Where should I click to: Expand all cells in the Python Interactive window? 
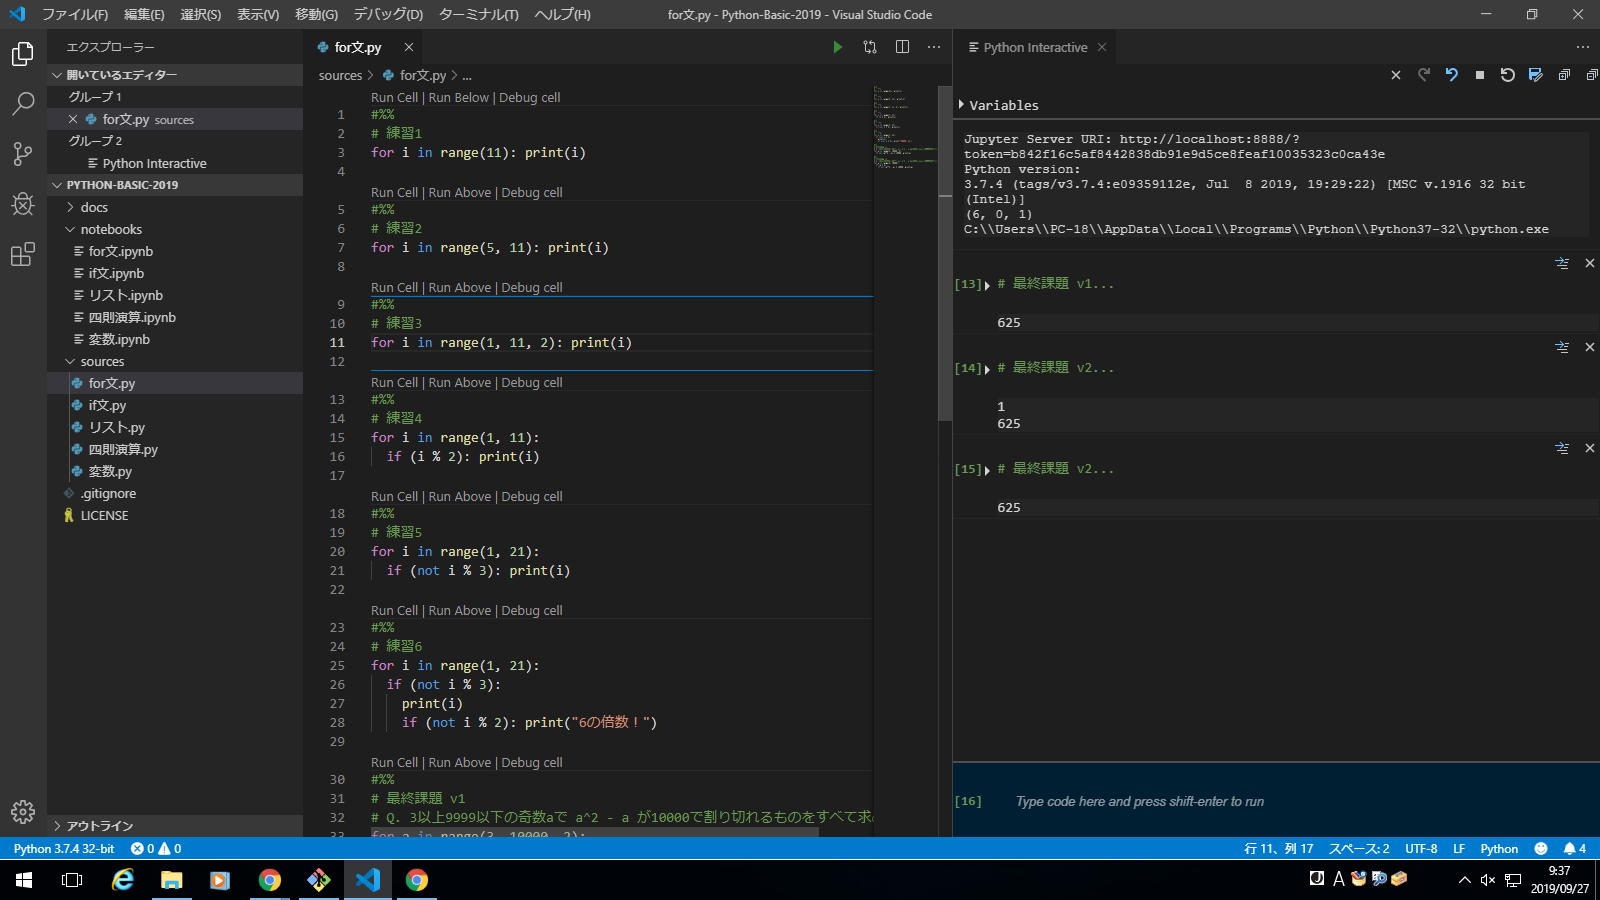(x=1563, y=75)
